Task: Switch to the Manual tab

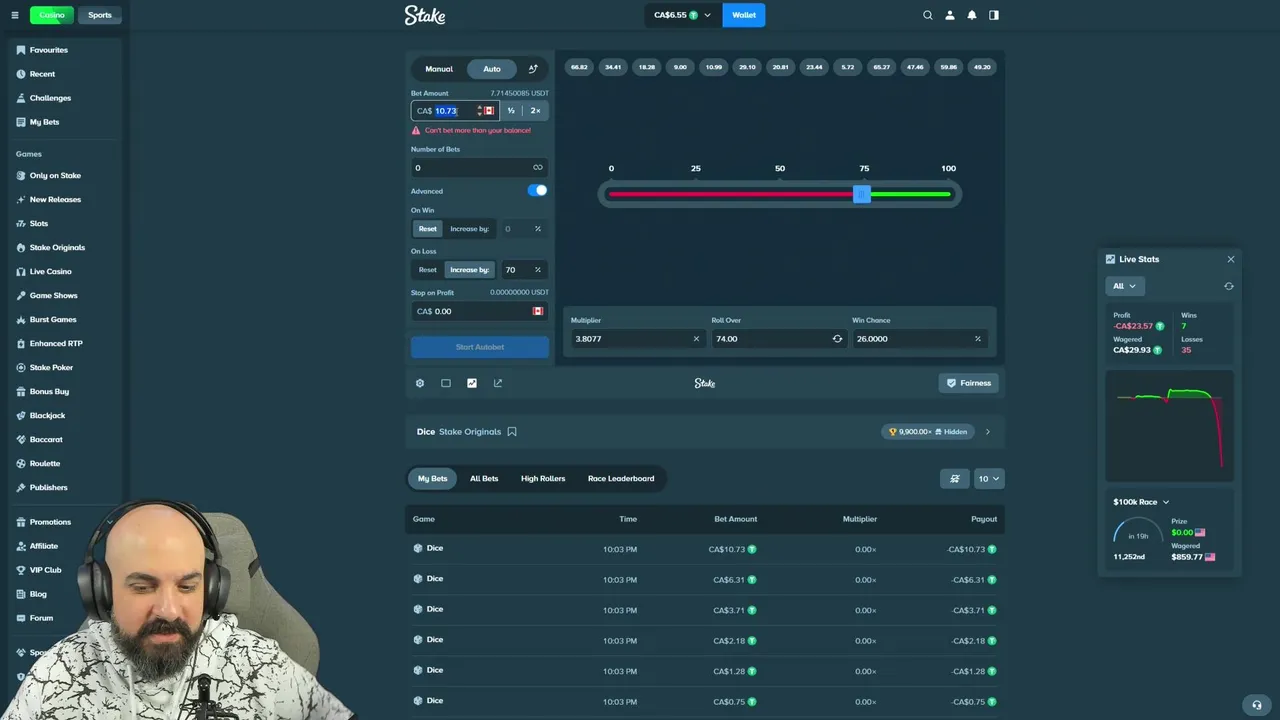Action: click(439, 69)
